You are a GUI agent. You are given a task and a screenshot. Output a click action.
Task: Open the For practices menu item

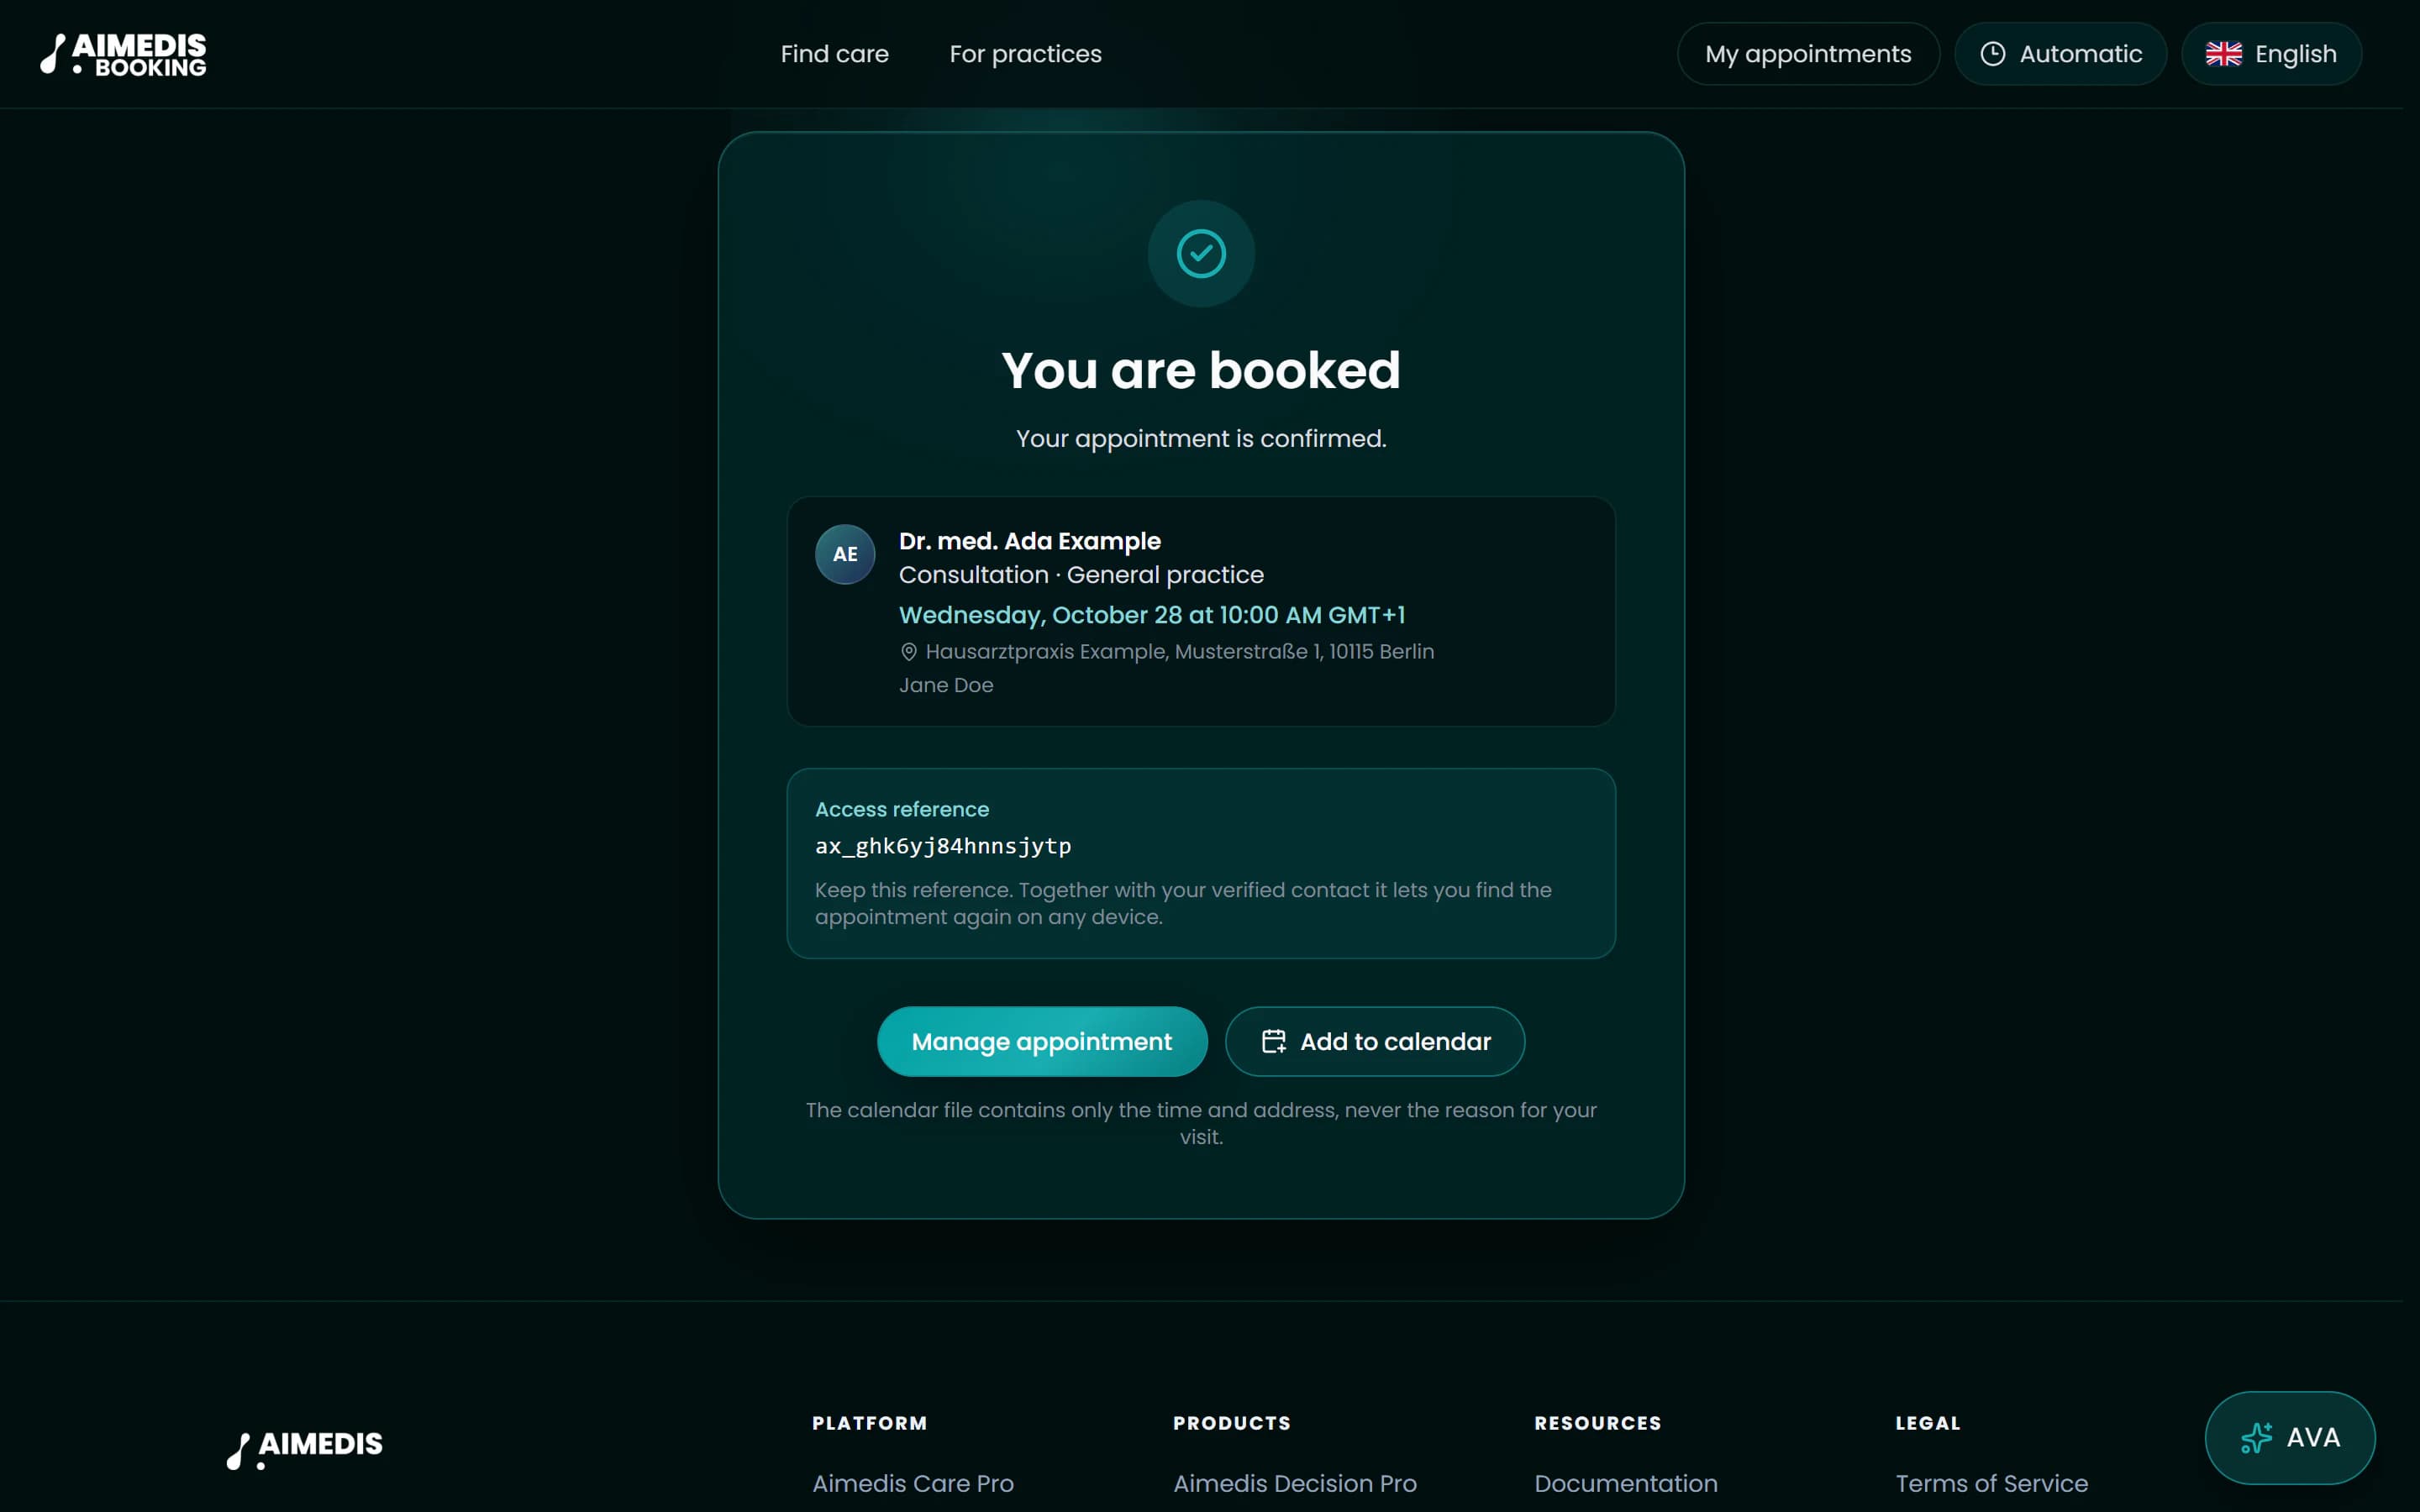tap(1025, 54)
